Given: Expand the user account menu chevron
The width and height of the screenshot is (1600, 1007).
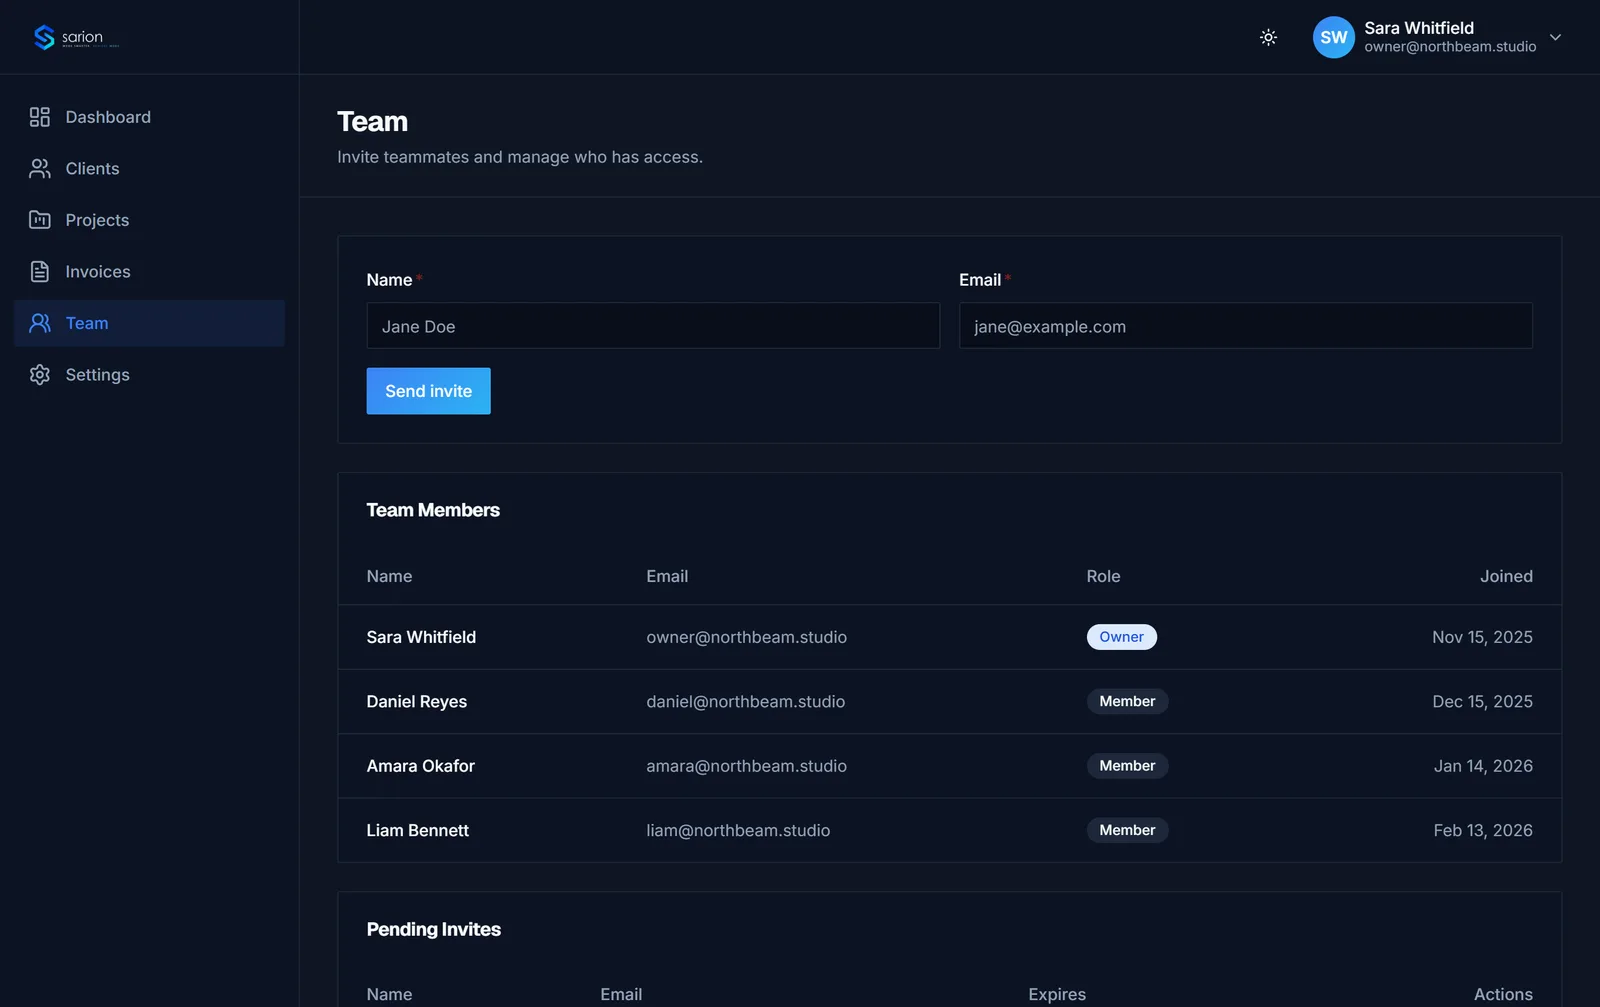Looking at the screenshot, I should pos(1555,37).
